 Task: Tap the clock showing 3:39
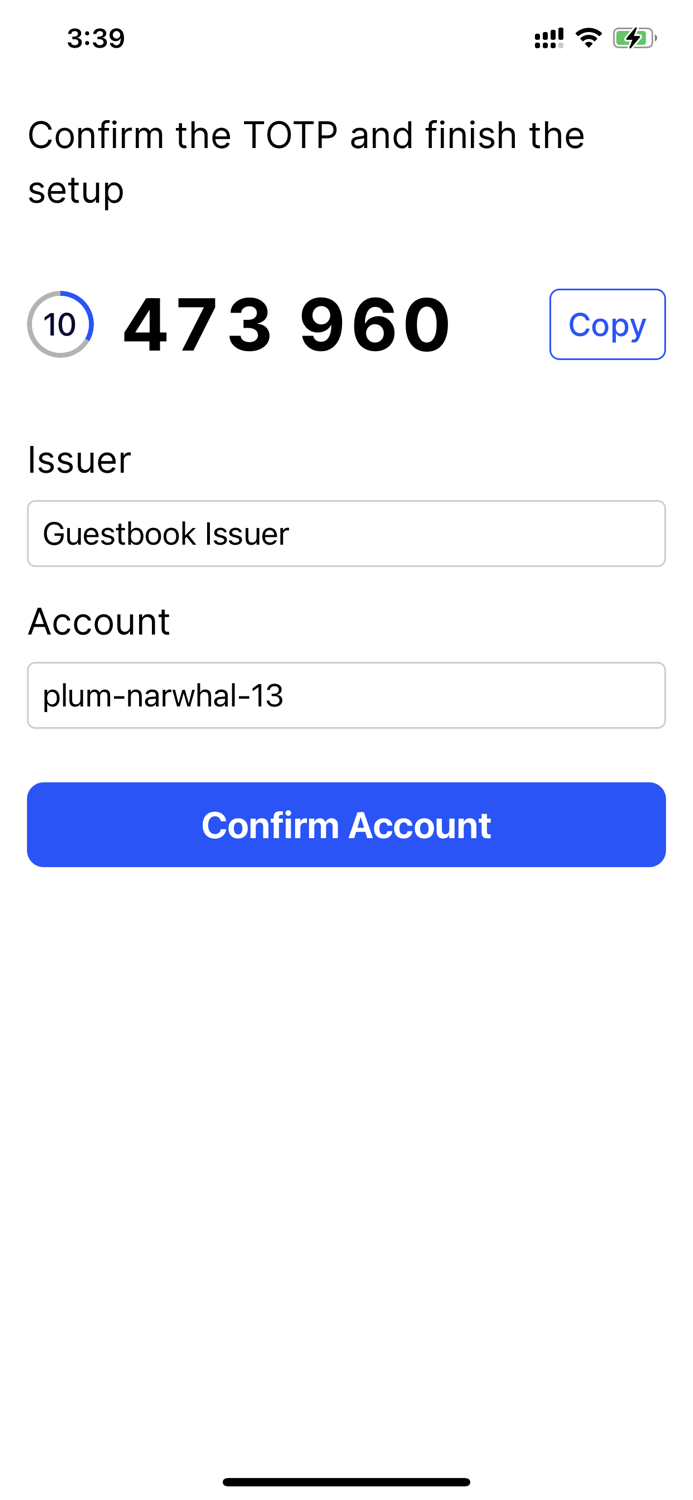click(x=96, y=37)
